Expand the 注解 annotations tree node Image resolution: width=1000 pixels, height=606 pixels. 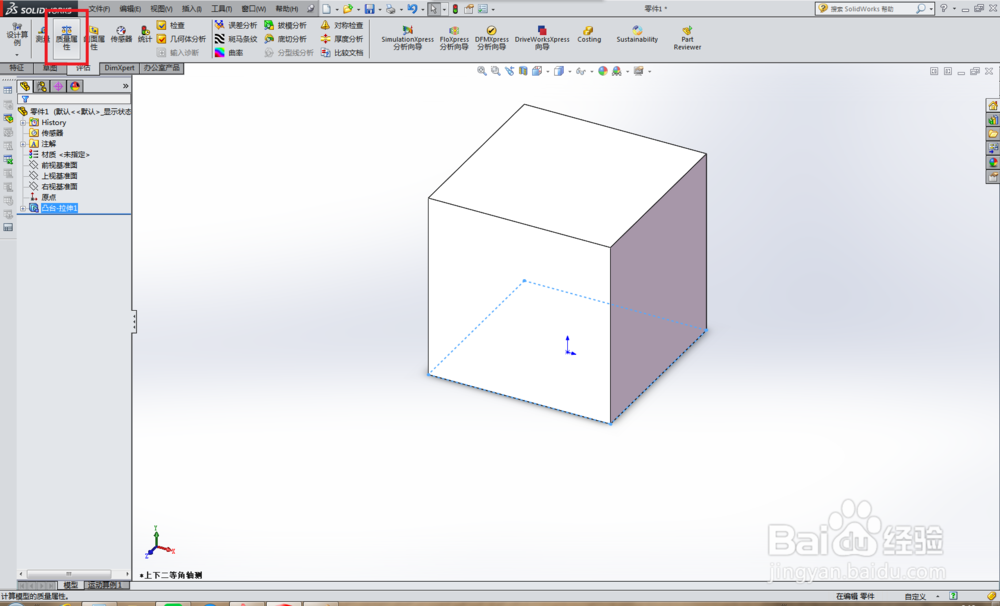(23, 144)
